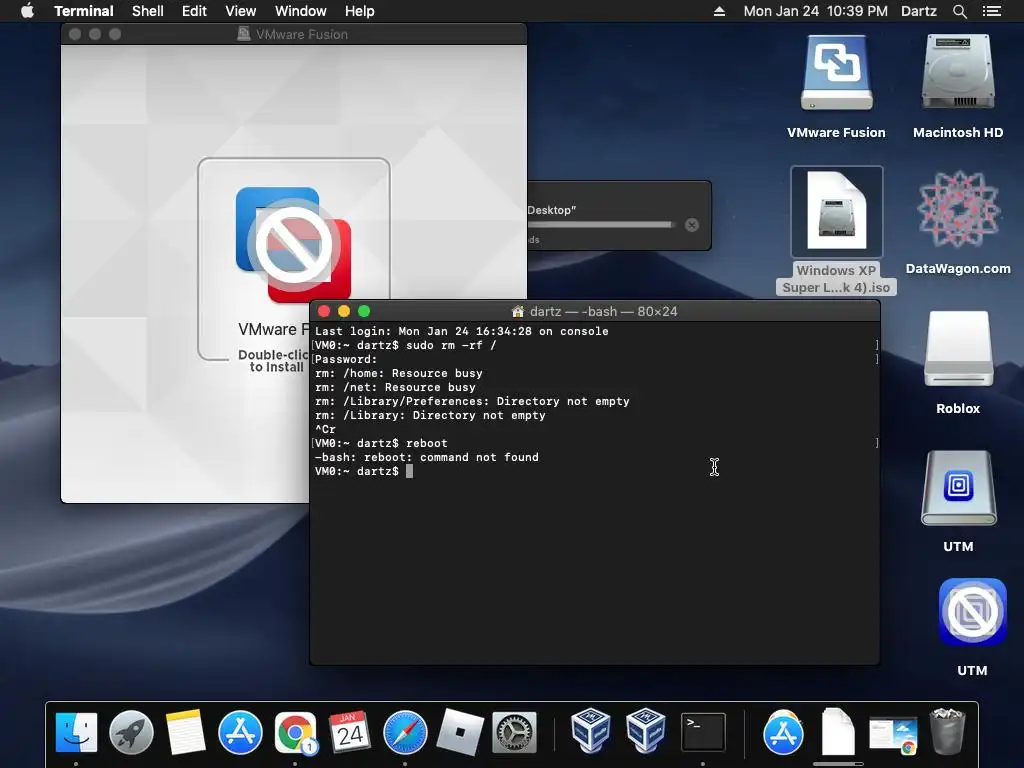Screen dimensions: 1024x768
Task: Open Google Chrome from the Dock
Action: [x=295, y=732]
